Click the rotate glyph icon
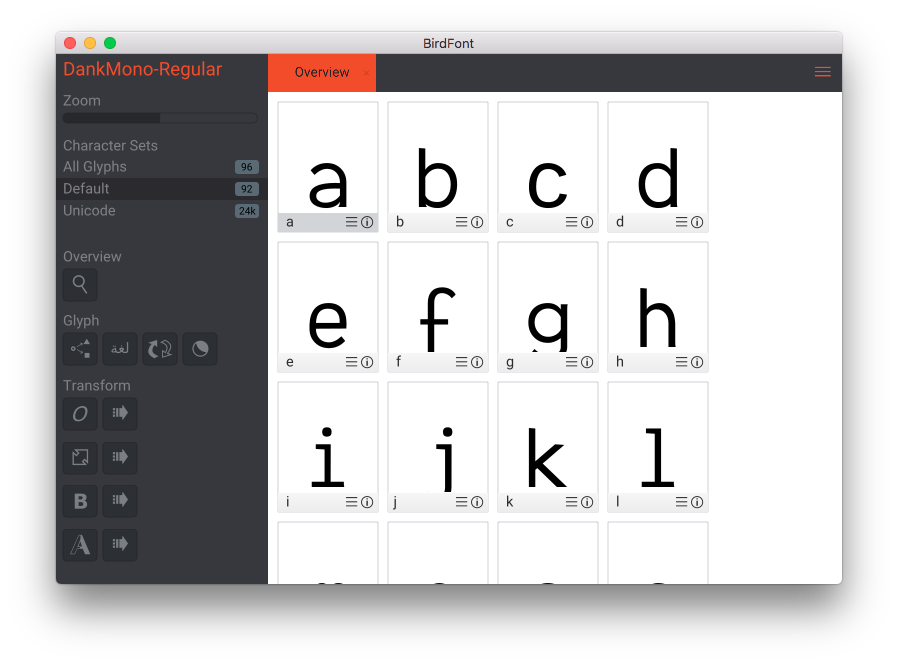This screenshot has width=898, height=664. pyautogui.click(x=160, y=349)
